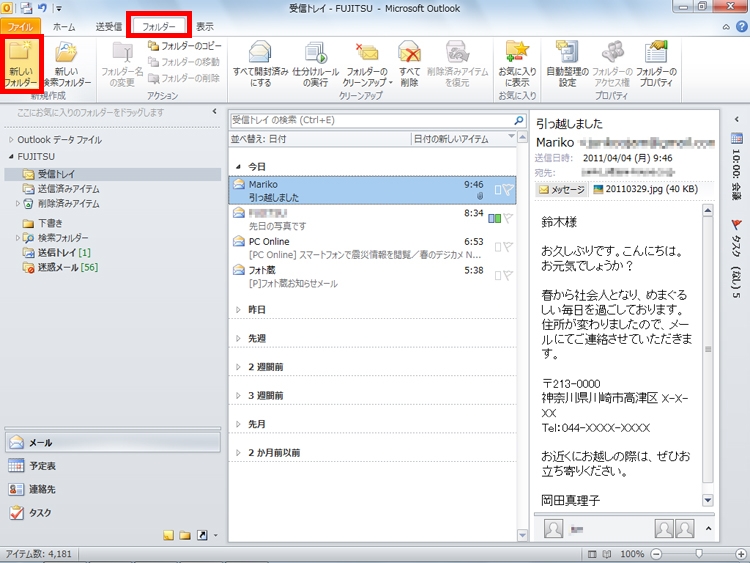Select the フォト蔵 message
Image resolution: width=750 pixels, height=563 pixels.
click(x=372, y=276)
